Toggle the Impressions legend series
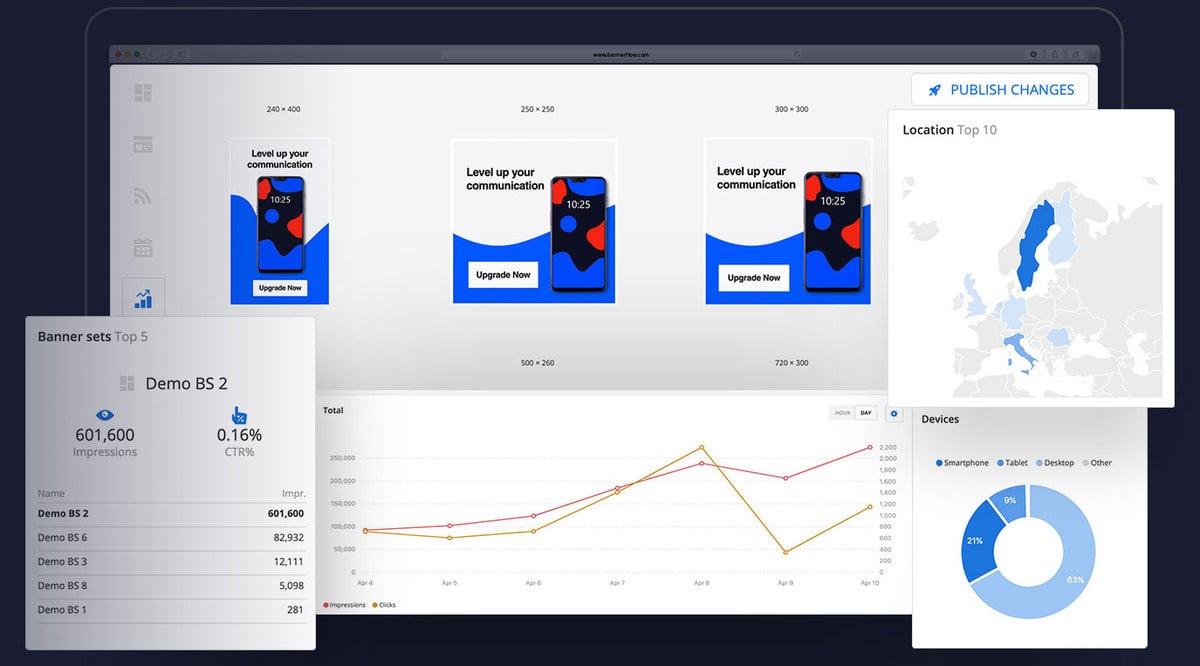This screenshot has width=1200, height=666. tap(345, 605)
